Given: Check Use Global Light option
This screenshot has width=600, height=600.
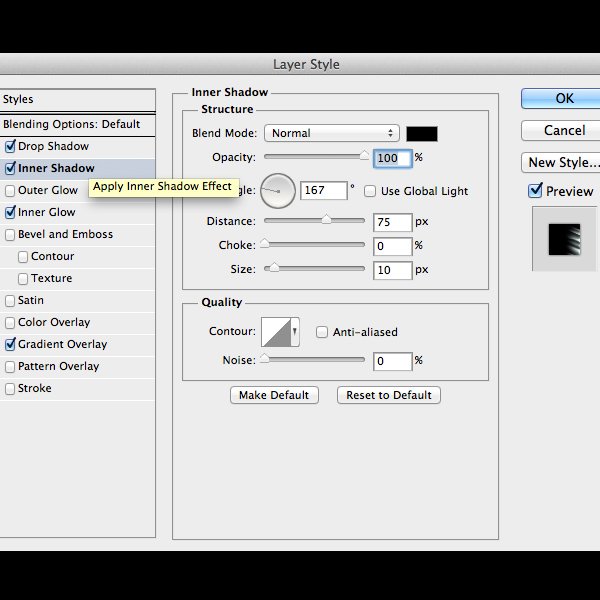Looking at the screenshot, I should (x=370, y=191).
